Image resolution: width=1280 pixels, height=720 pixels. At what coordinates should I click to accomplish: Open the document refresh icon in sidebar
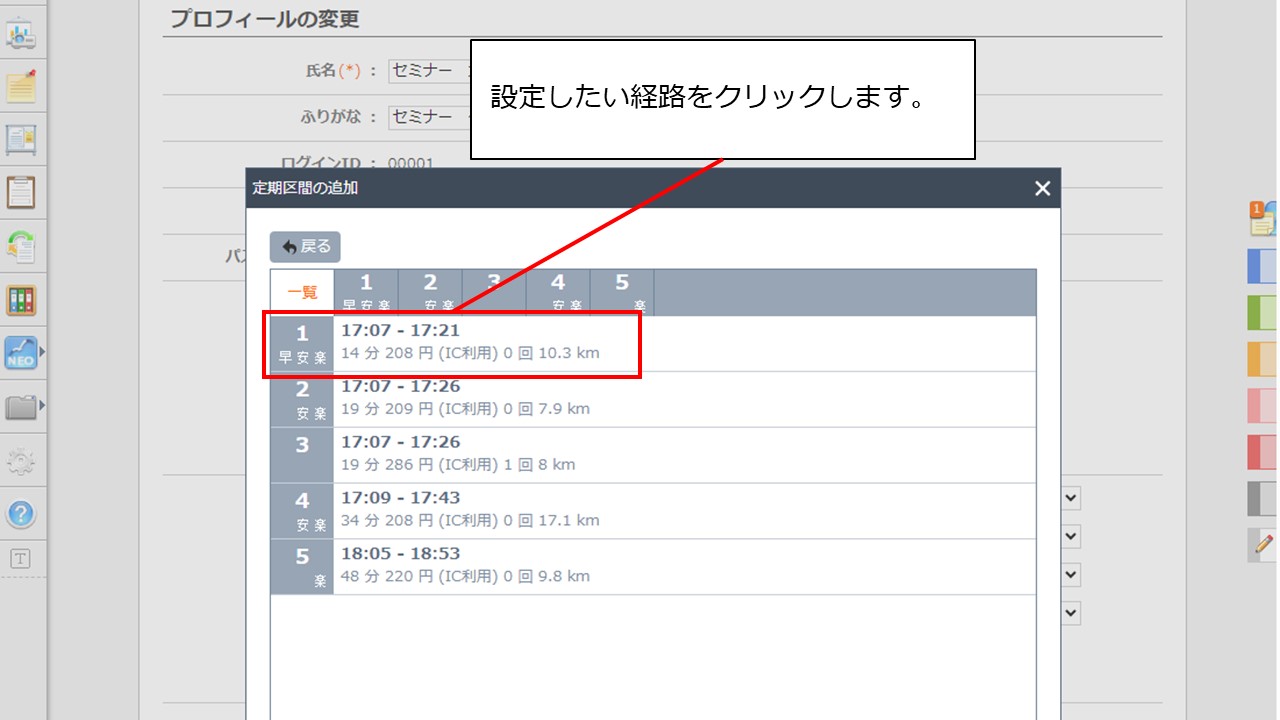(x=21, y=245)
